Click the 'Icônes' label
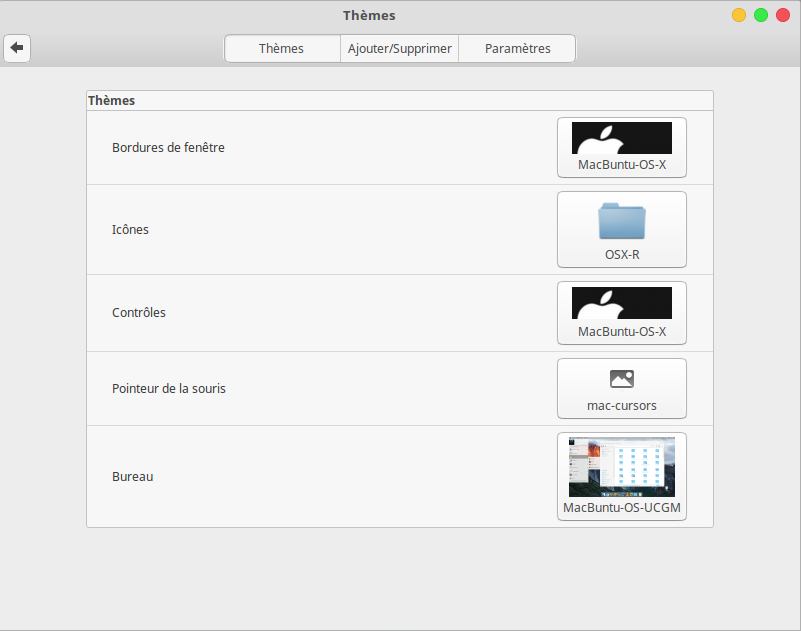The height and width of the screenshot is (631, 801). [130, 229]
